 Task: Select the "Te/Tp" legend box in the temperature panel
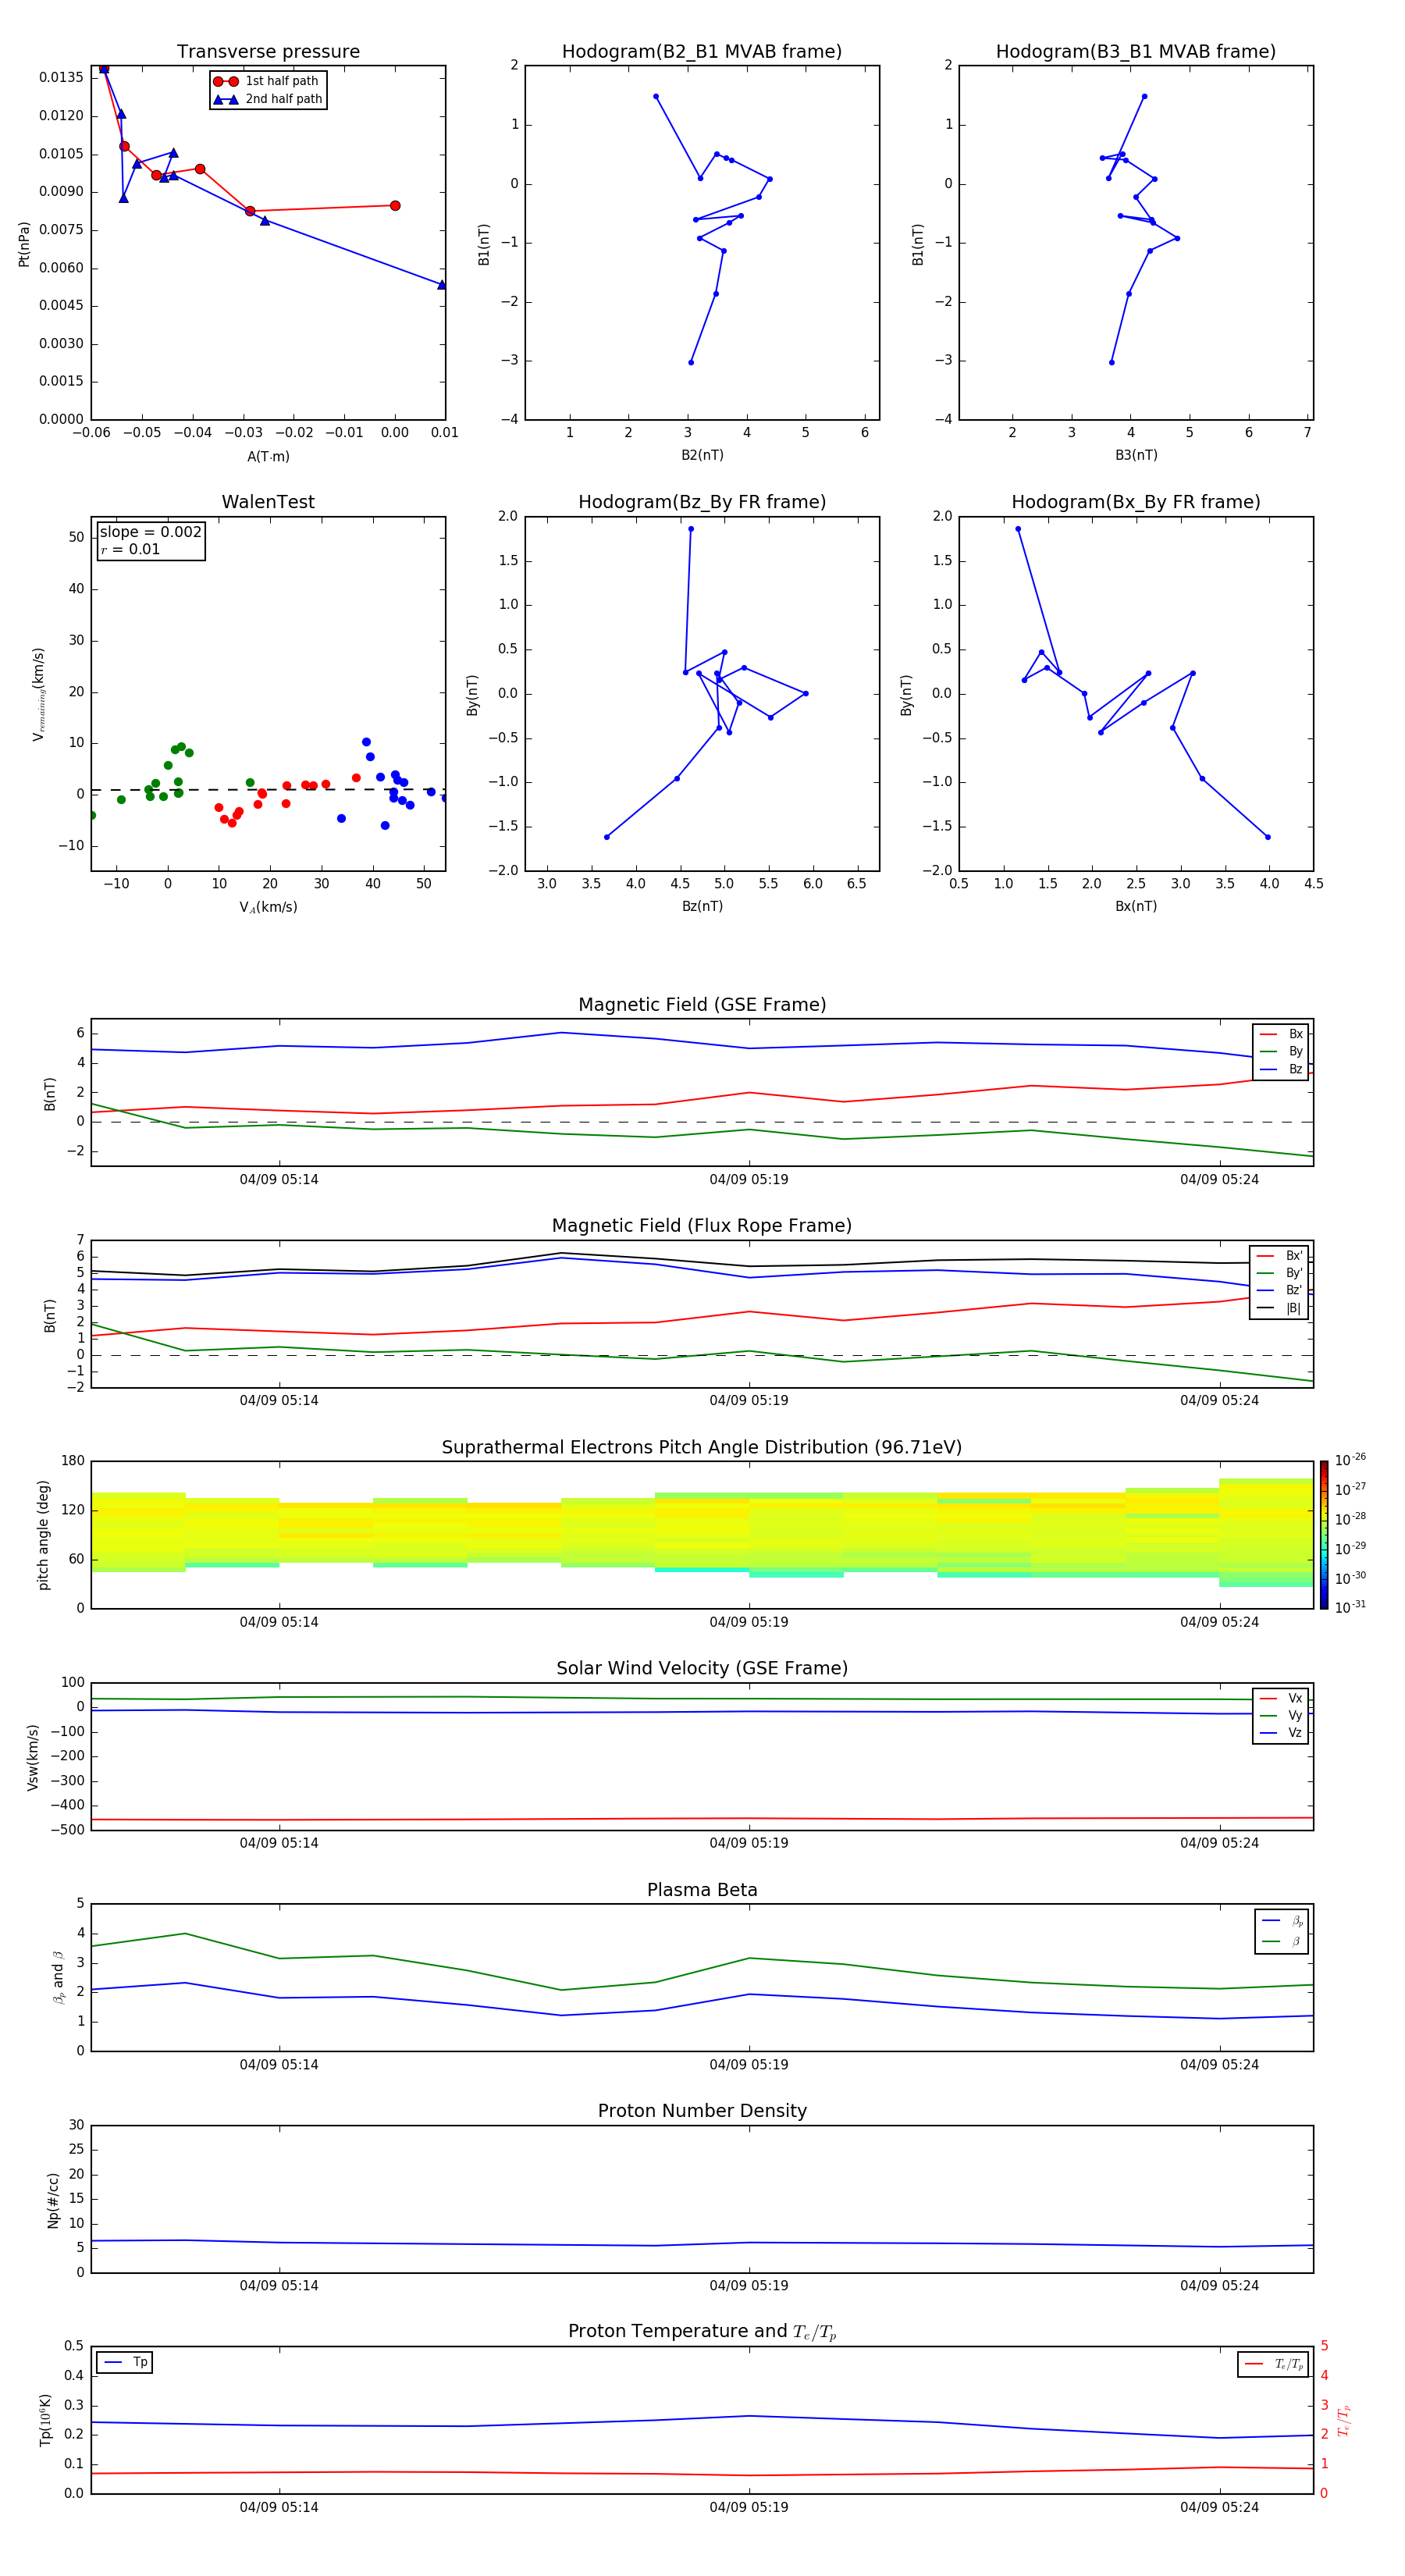1274,2364
